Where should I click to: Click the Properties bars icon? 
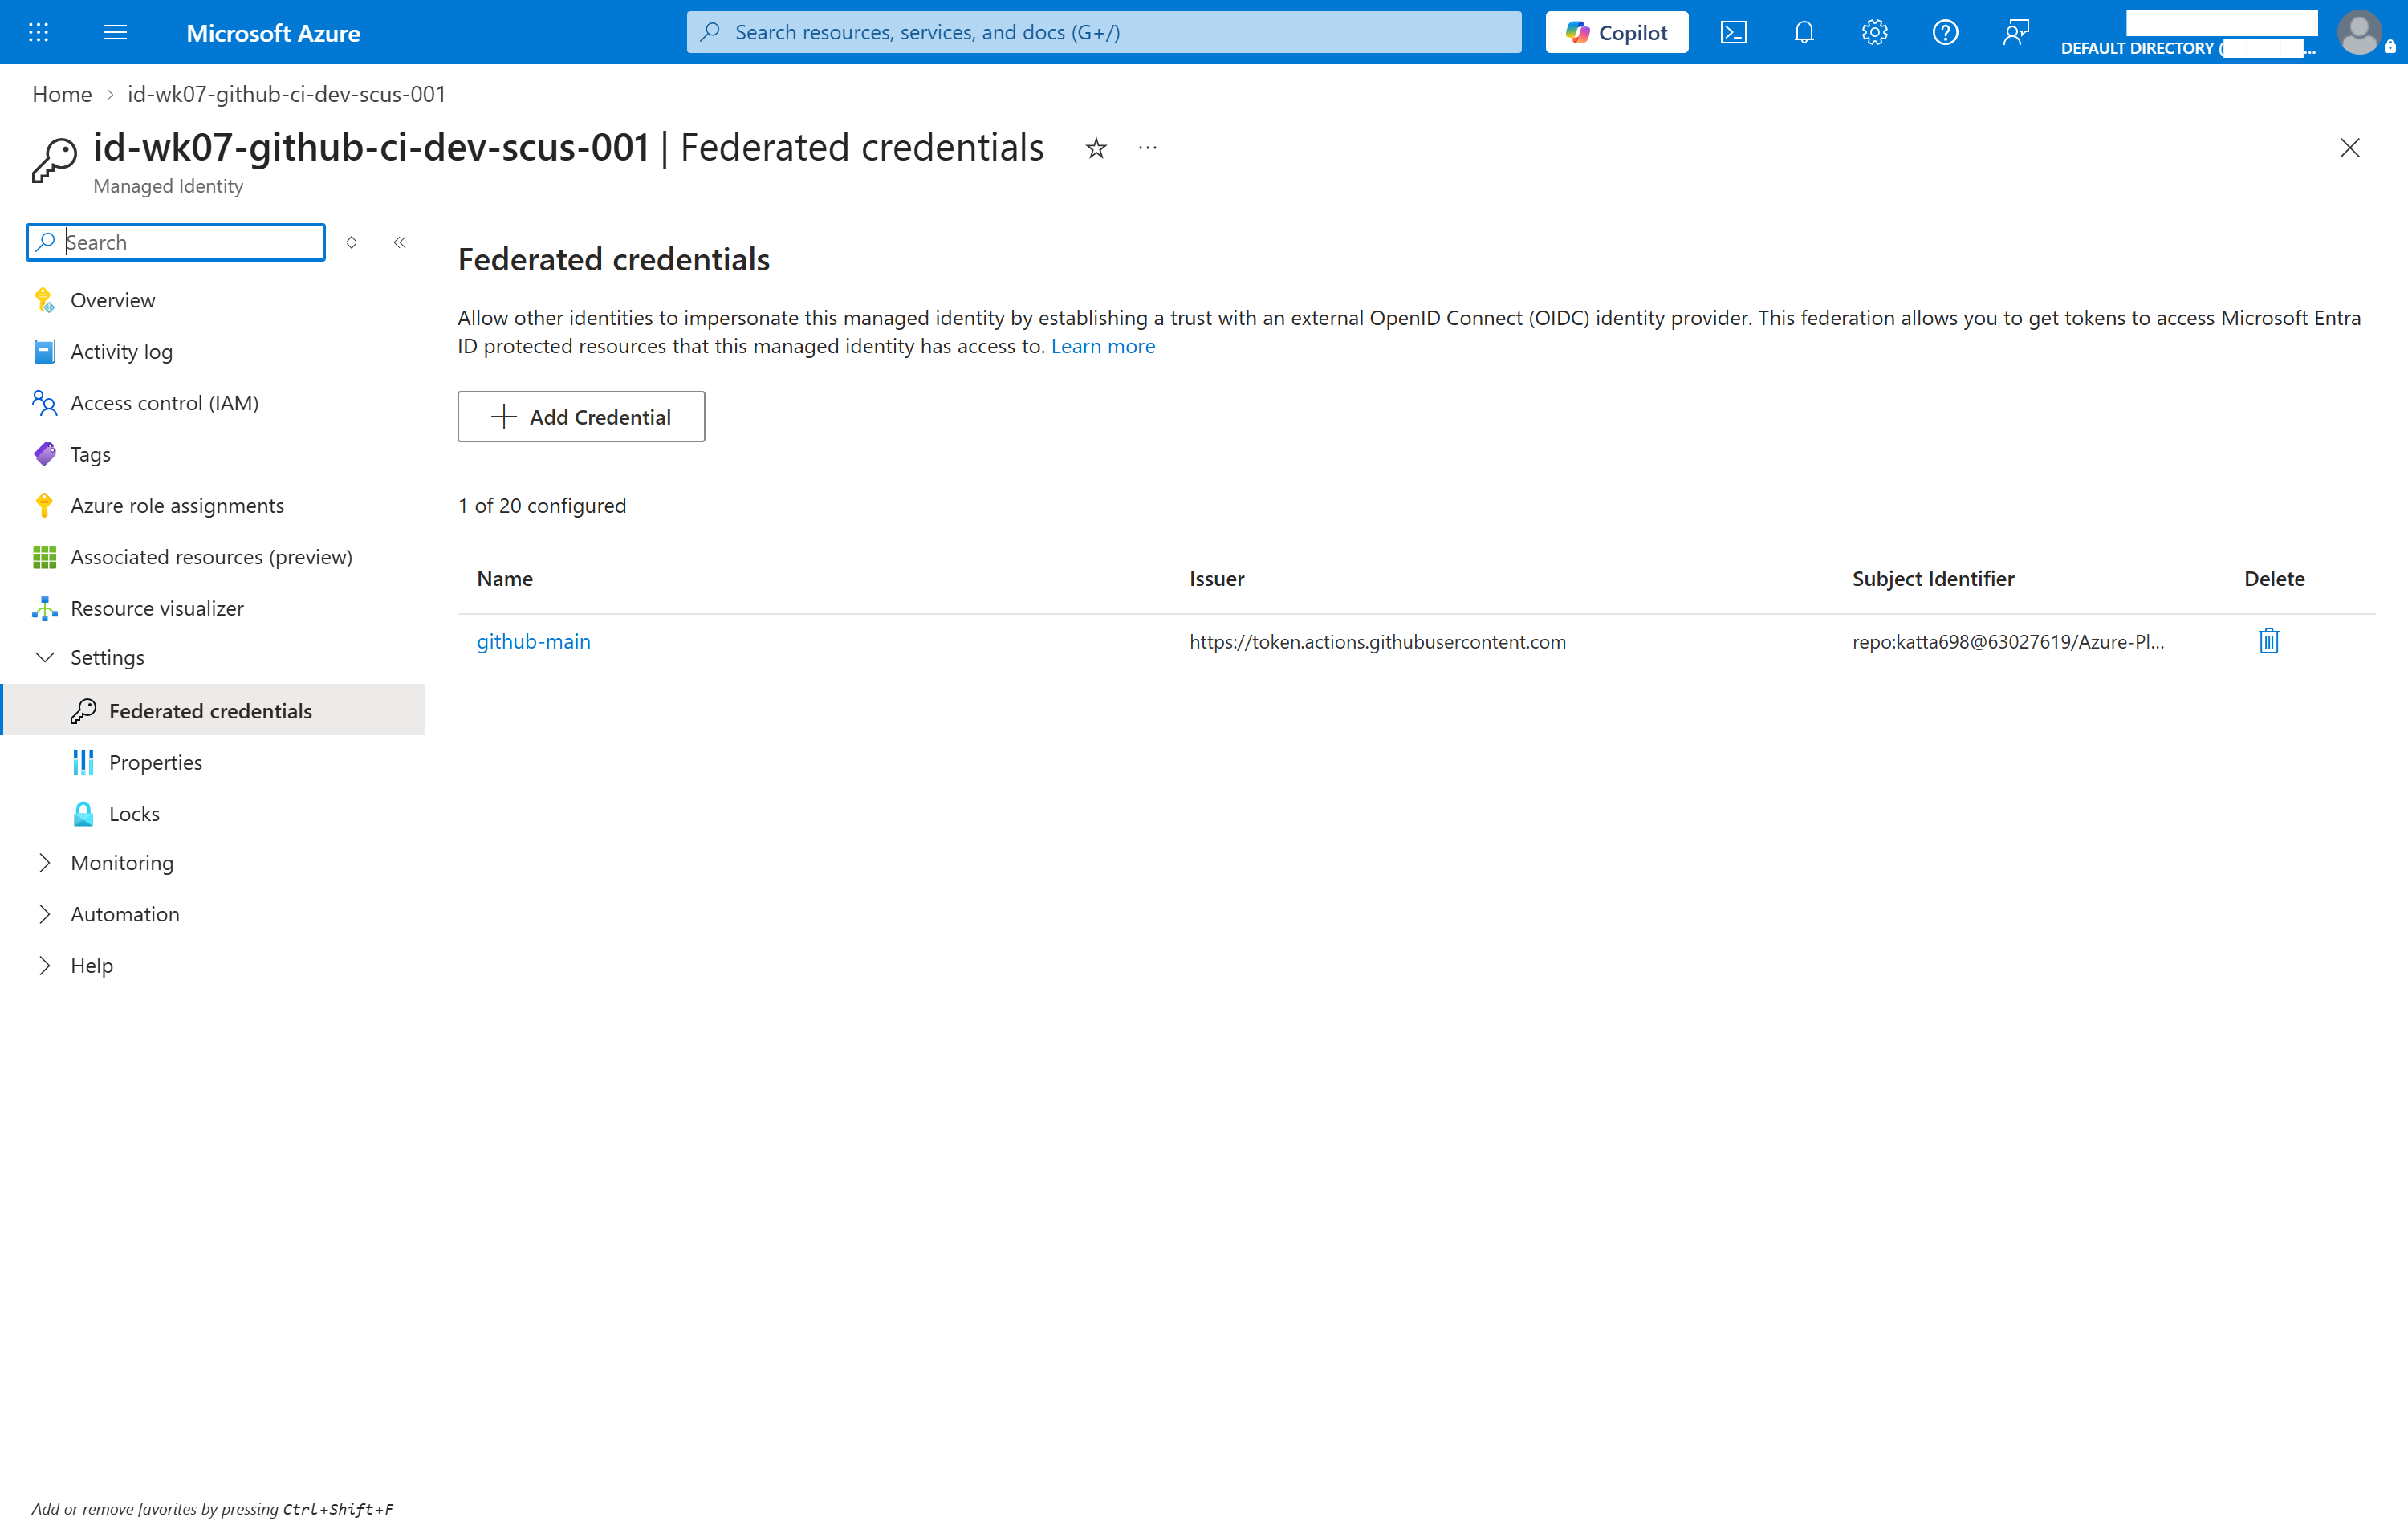(x=83, y=762)
